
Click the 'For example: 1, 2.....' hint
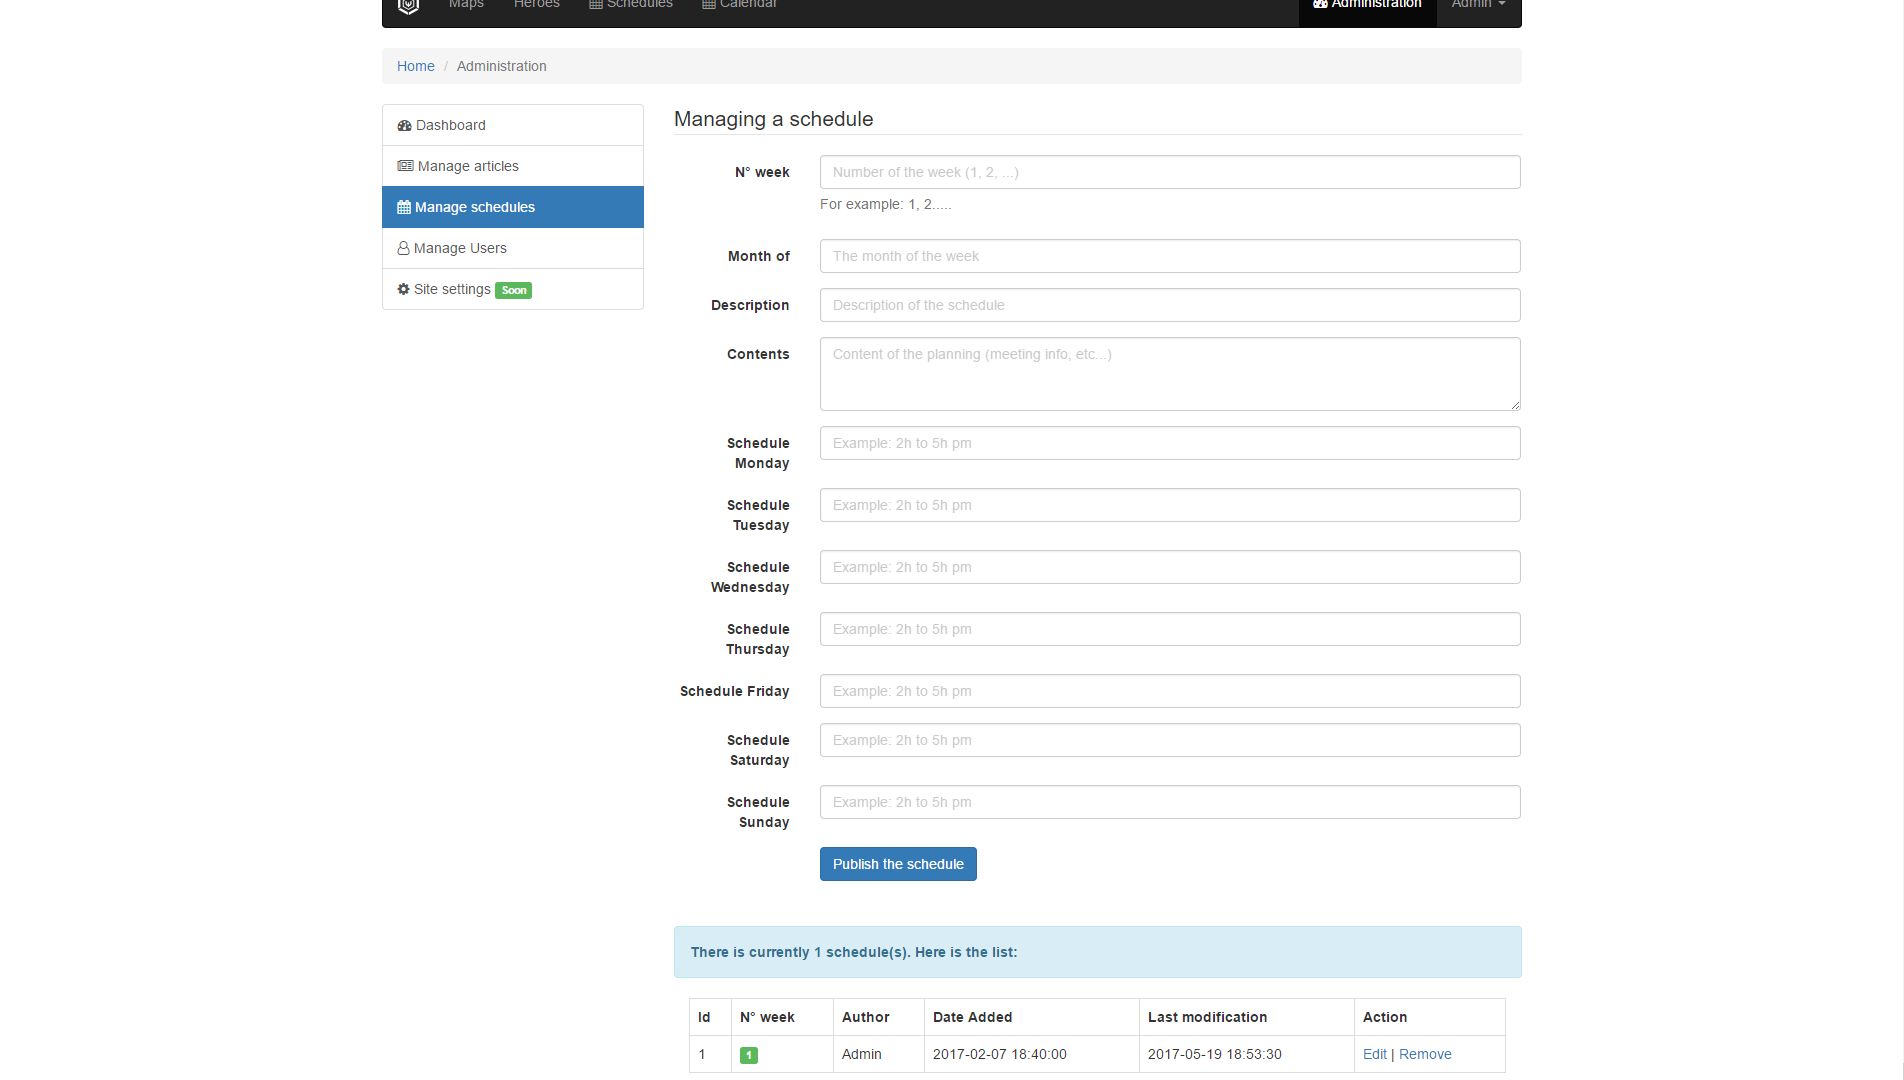(886, 204)
